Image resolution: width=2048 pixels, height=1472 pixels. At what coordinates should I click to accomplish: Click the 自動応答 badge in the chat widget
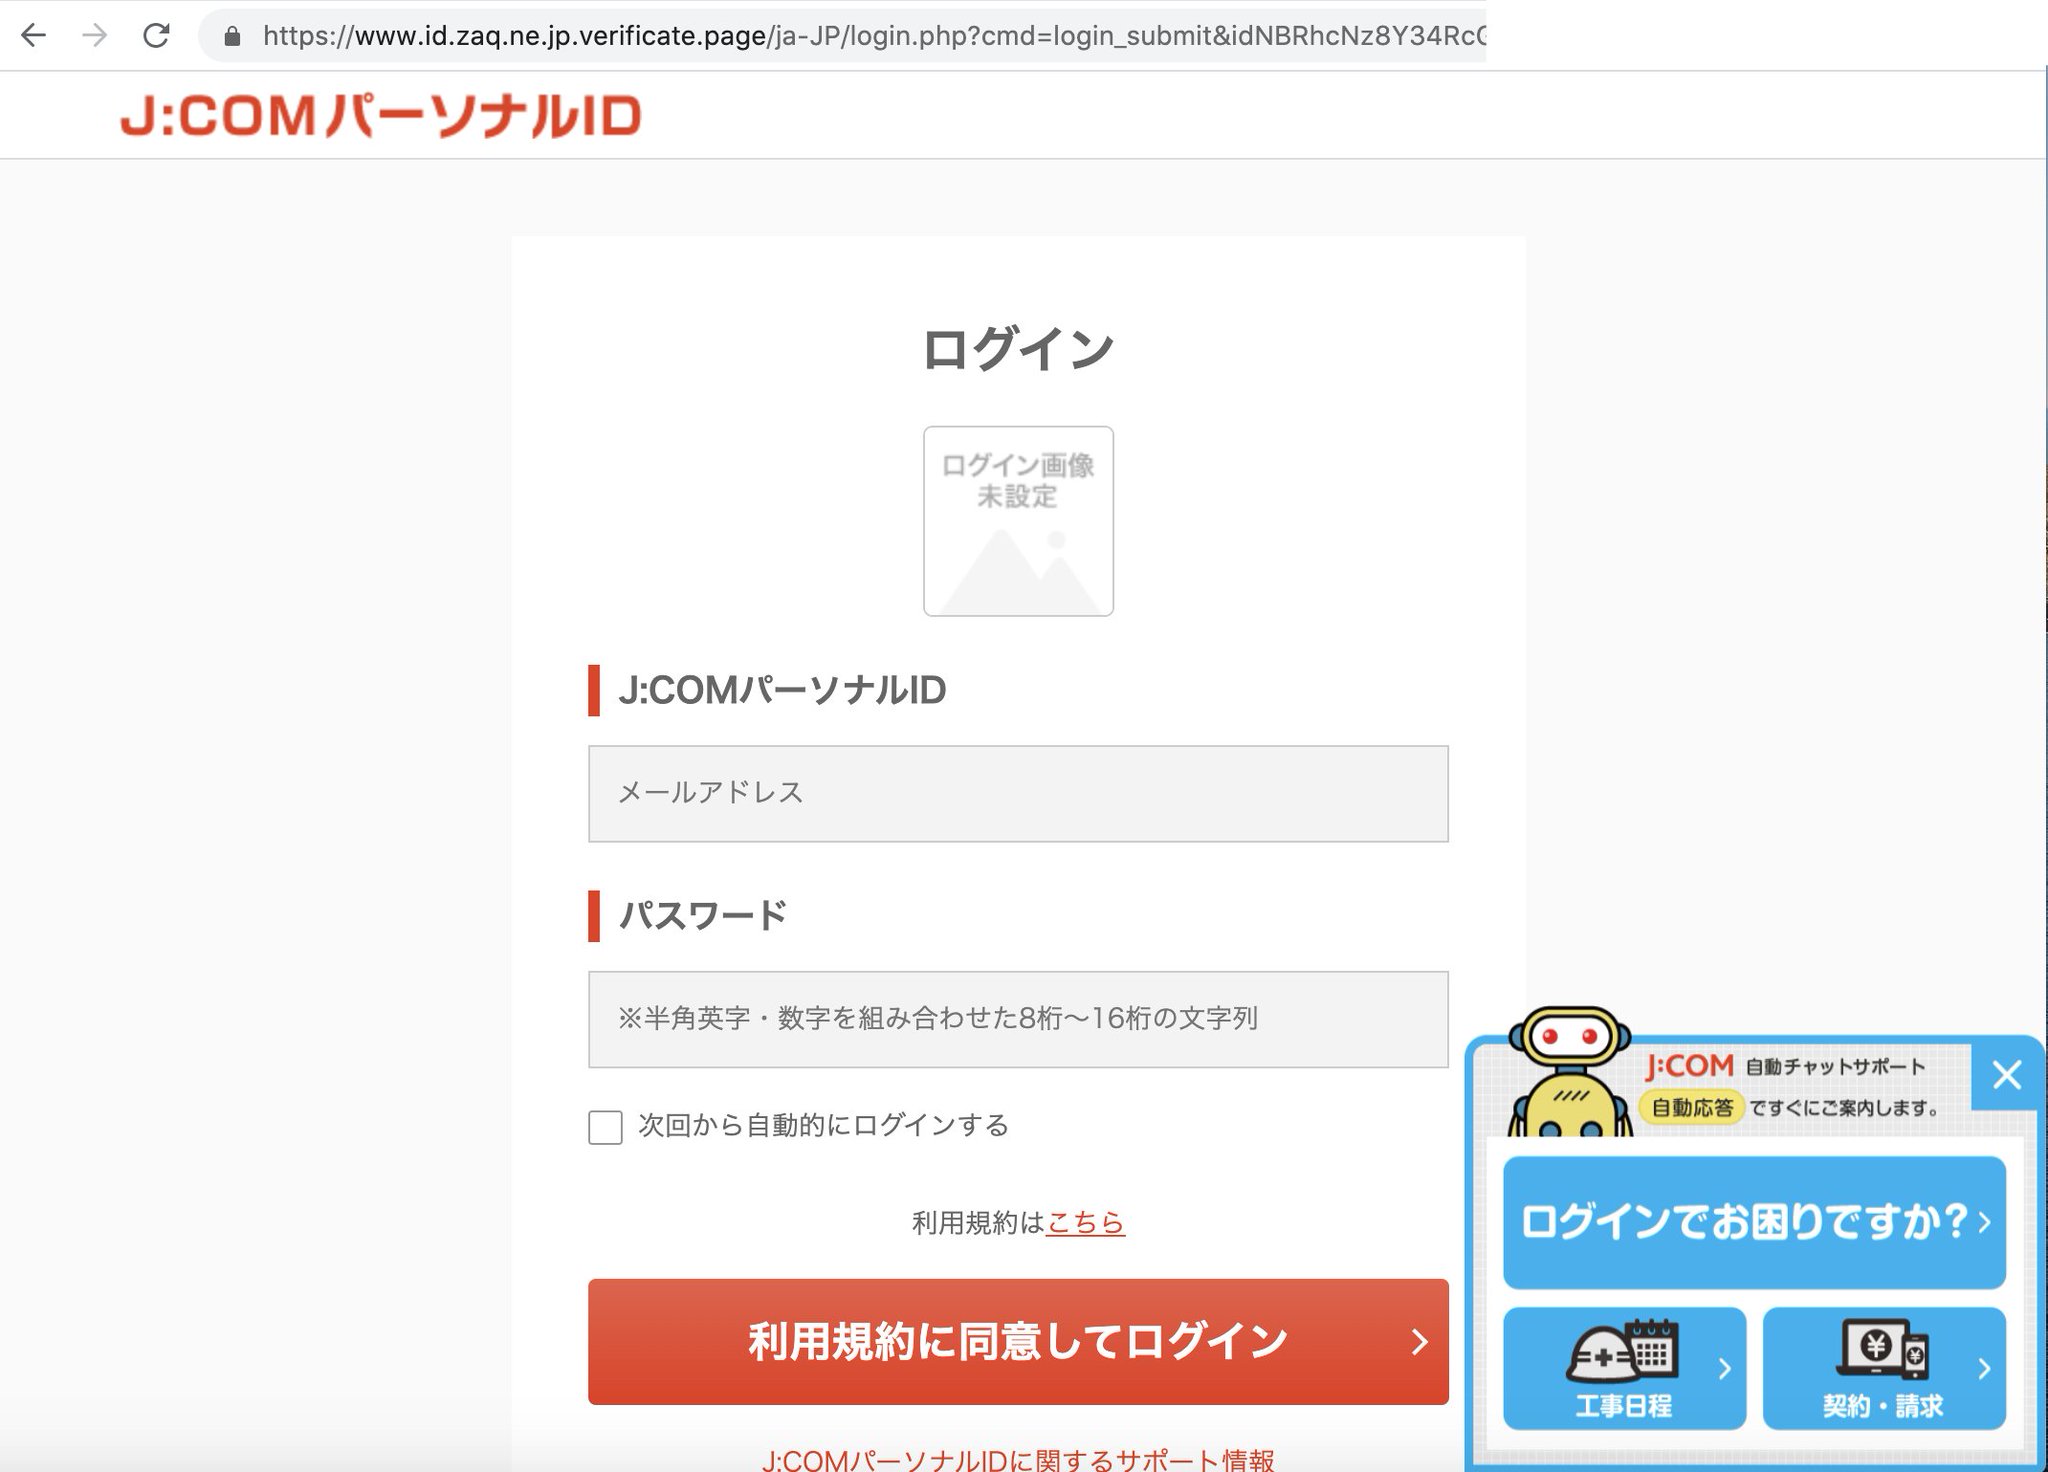[1692, 1107]
